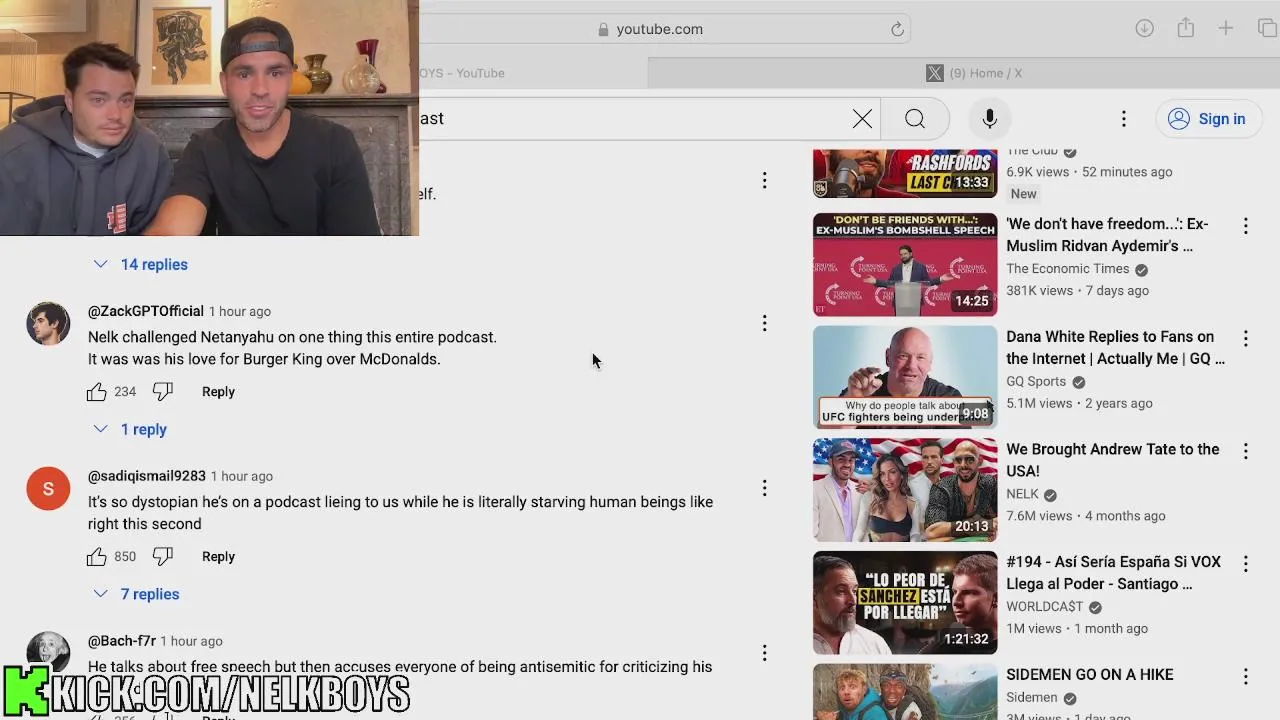Open The Economic Times channel name
This screenshot has width=1280, height=720.
pos(1067,269)
